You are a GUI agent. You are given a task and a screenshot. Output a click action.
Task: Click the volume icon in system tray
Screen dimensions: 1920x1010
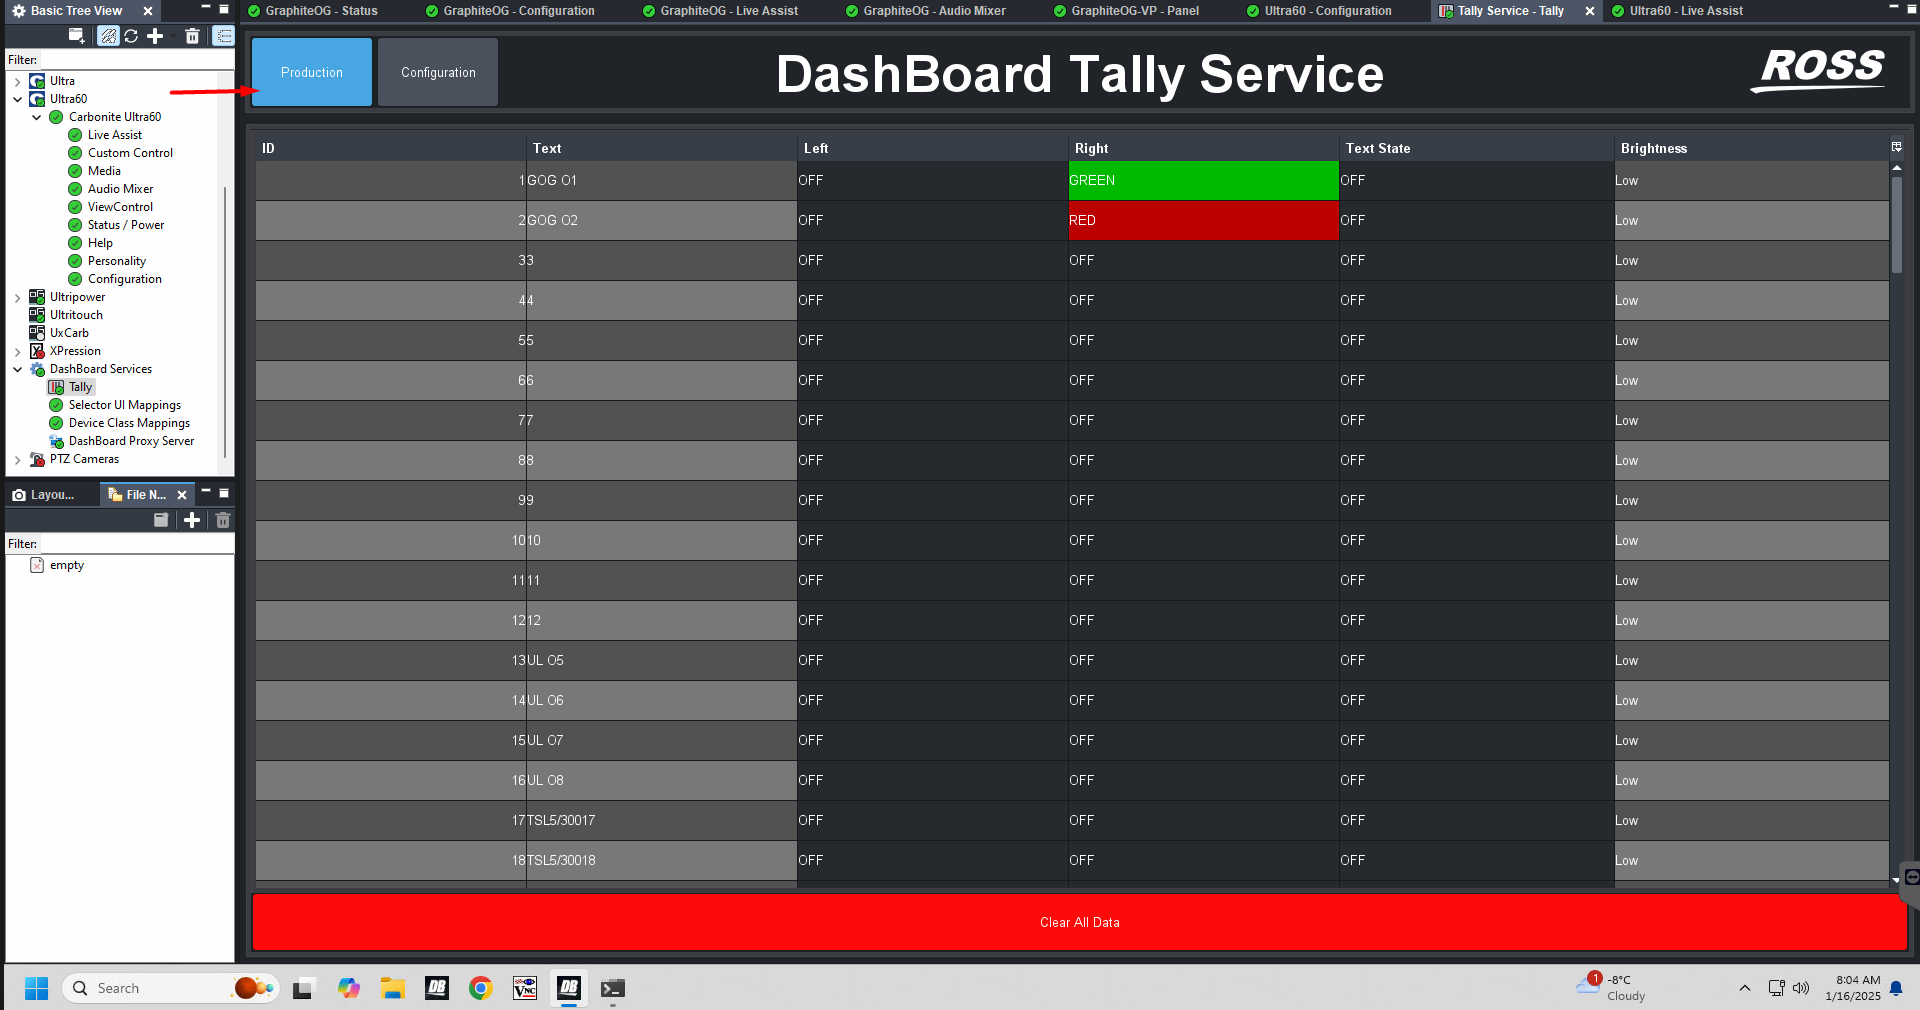click(1801, 988)
